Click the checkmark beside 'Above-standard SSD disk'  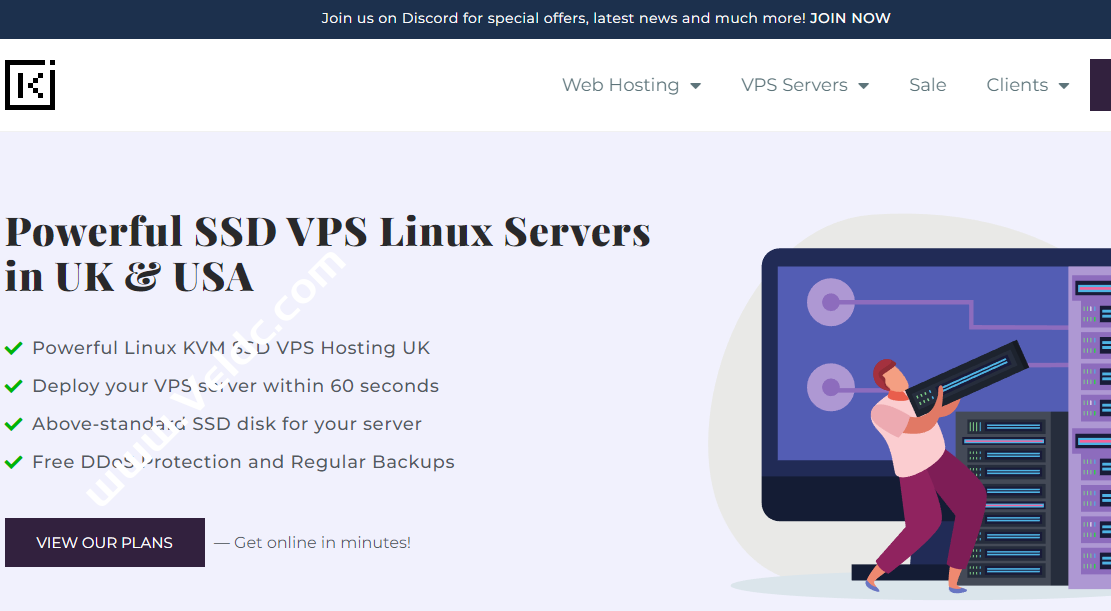(14, 425)
